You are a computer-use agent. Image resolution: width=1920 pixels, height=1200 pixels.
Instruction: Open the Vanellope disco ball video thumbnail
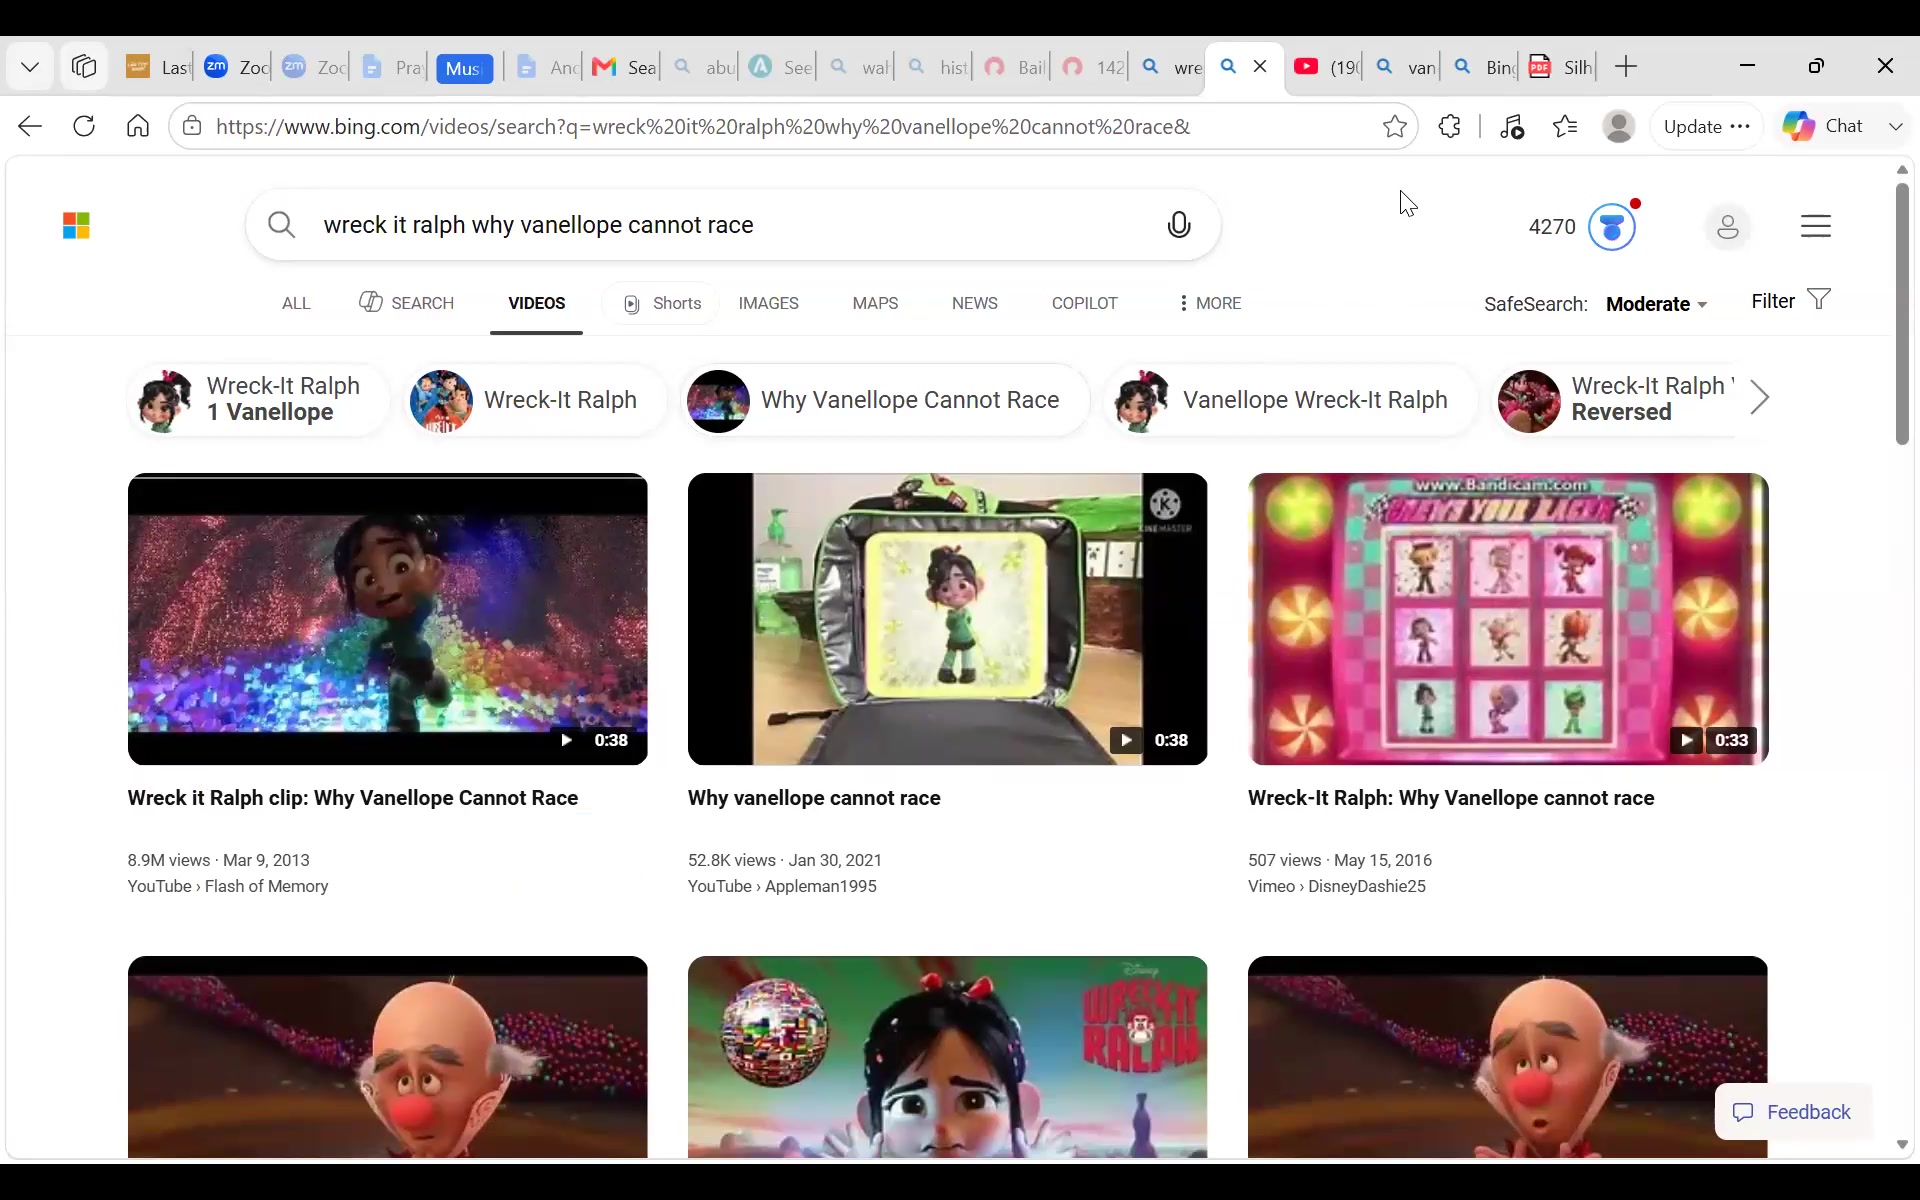948,1057
